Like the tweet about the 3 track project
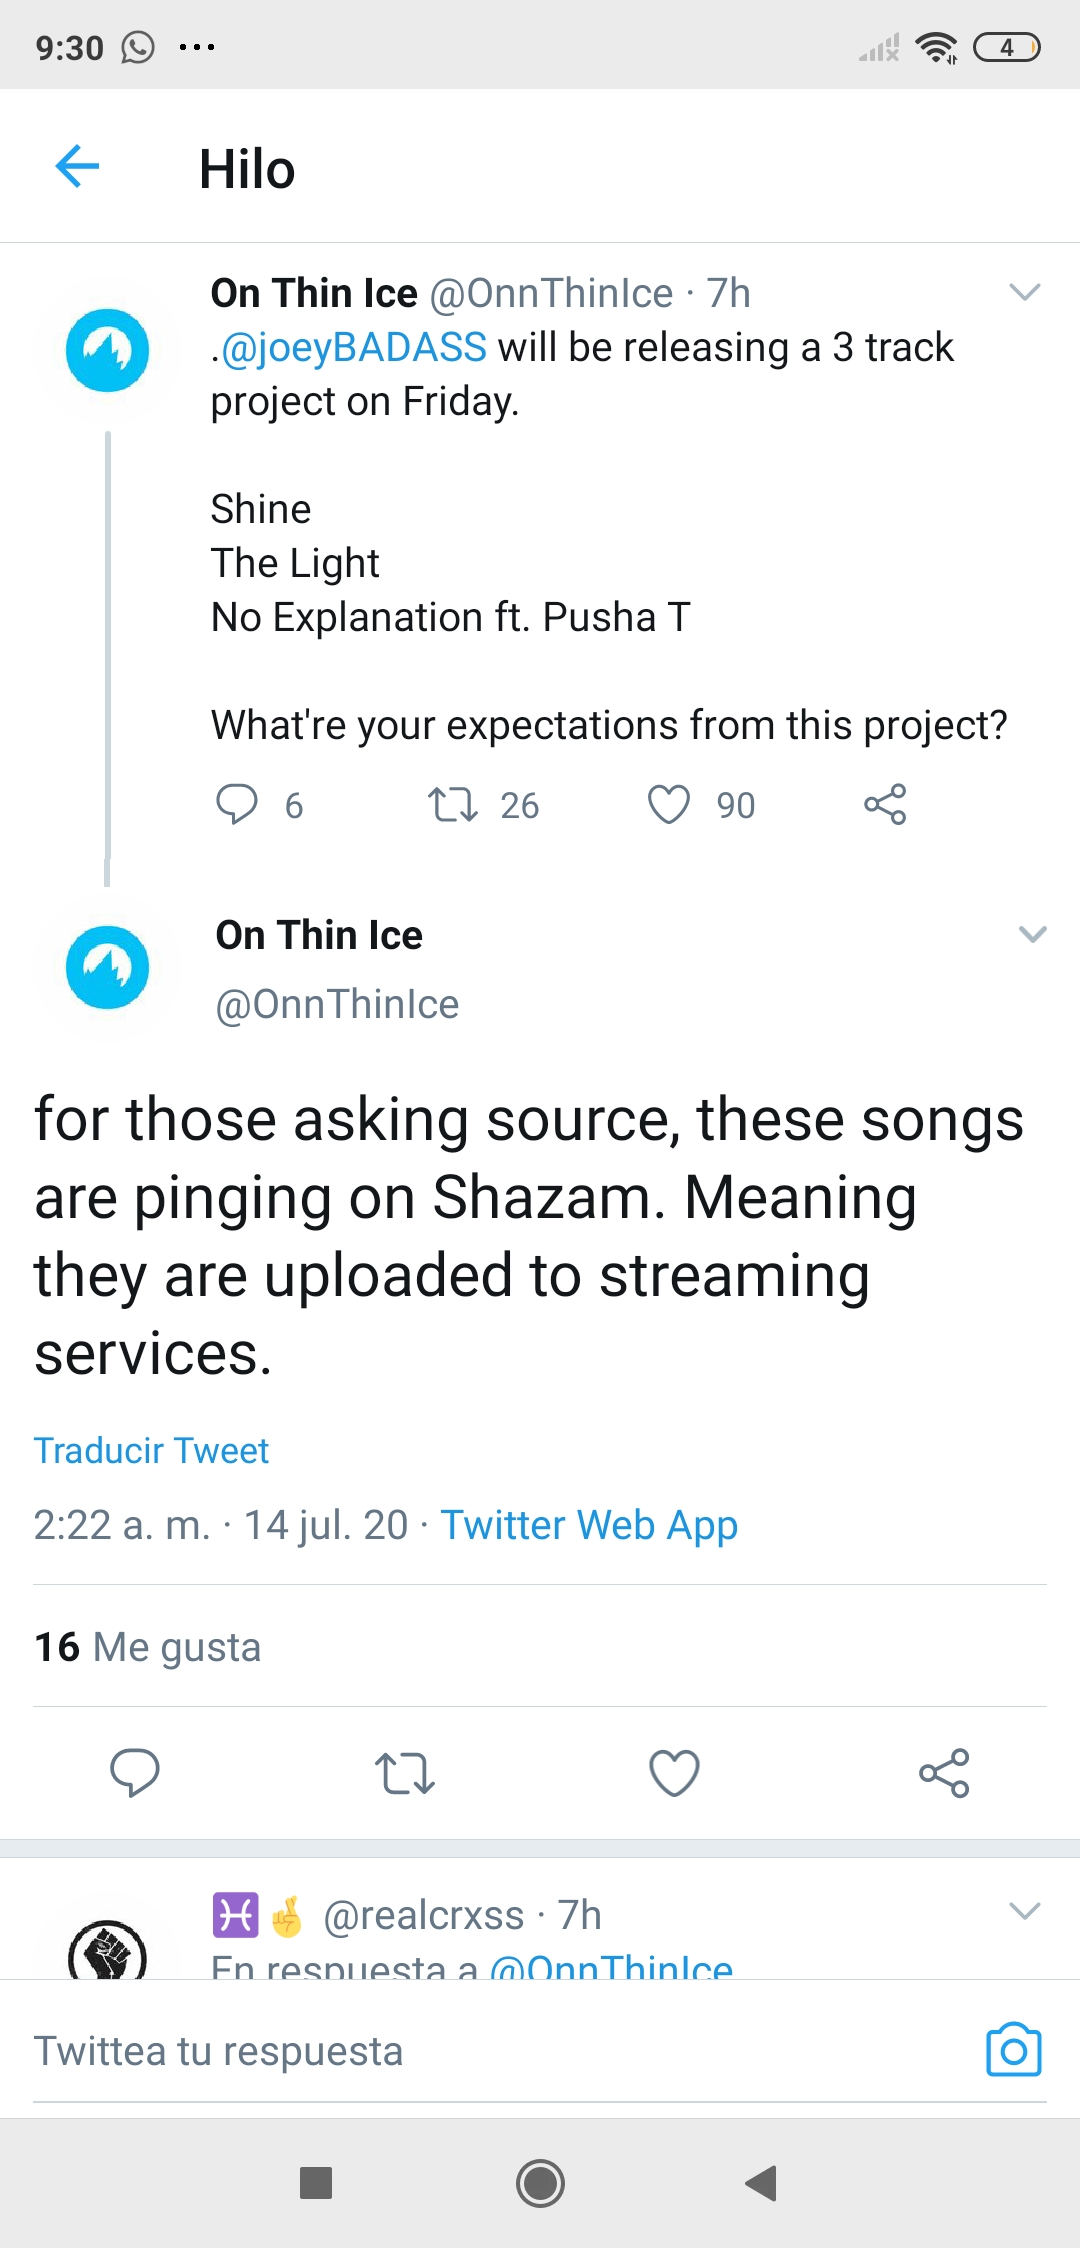 coord(672,803)
